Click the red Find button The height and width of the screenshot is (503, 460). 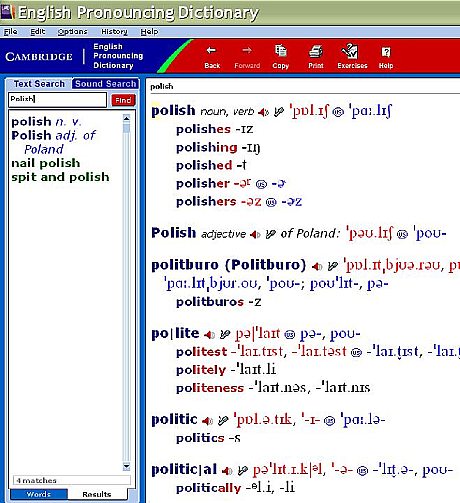click(123, 100)
